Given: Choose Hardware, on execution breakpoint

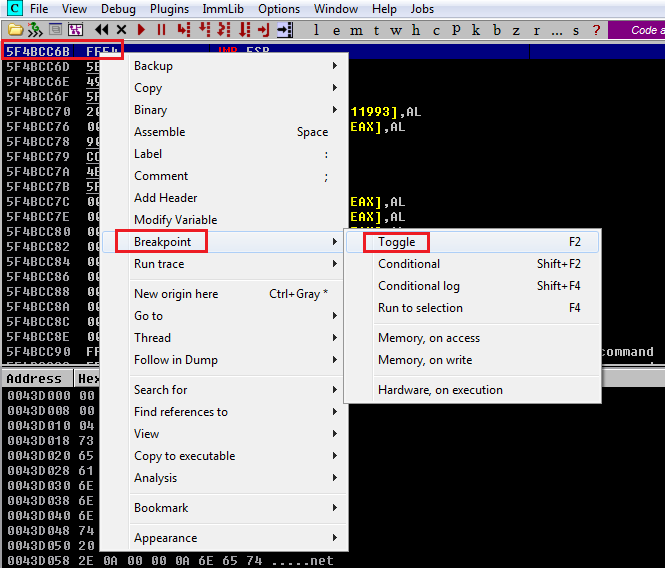Looking at the screenshot, I should [x=440, y=390].
